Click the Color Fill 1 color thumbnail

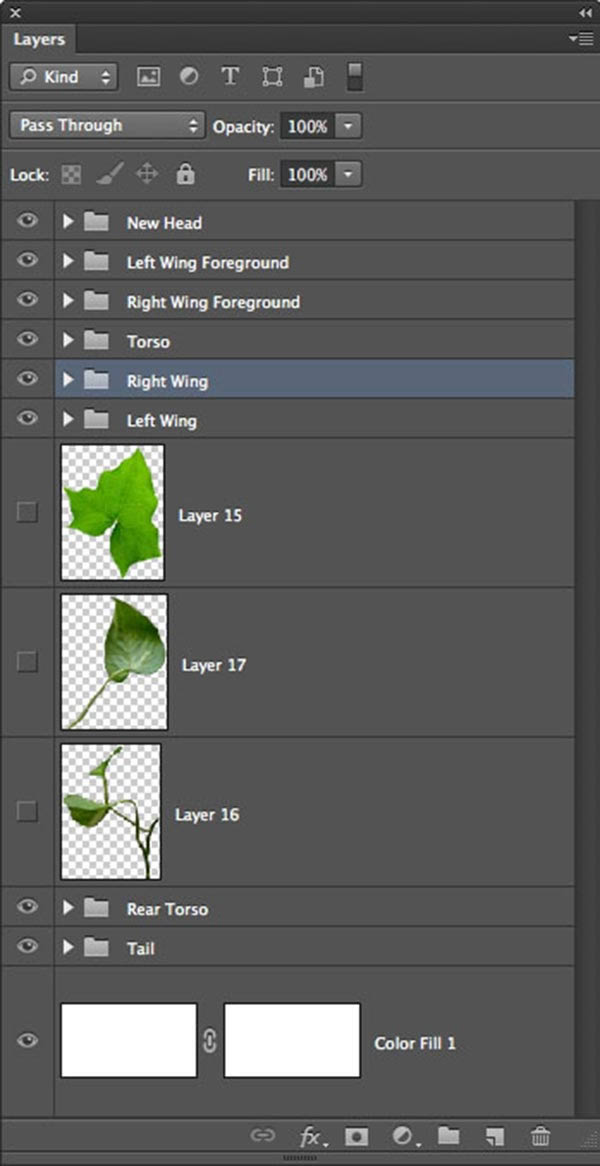(129, 1041)
